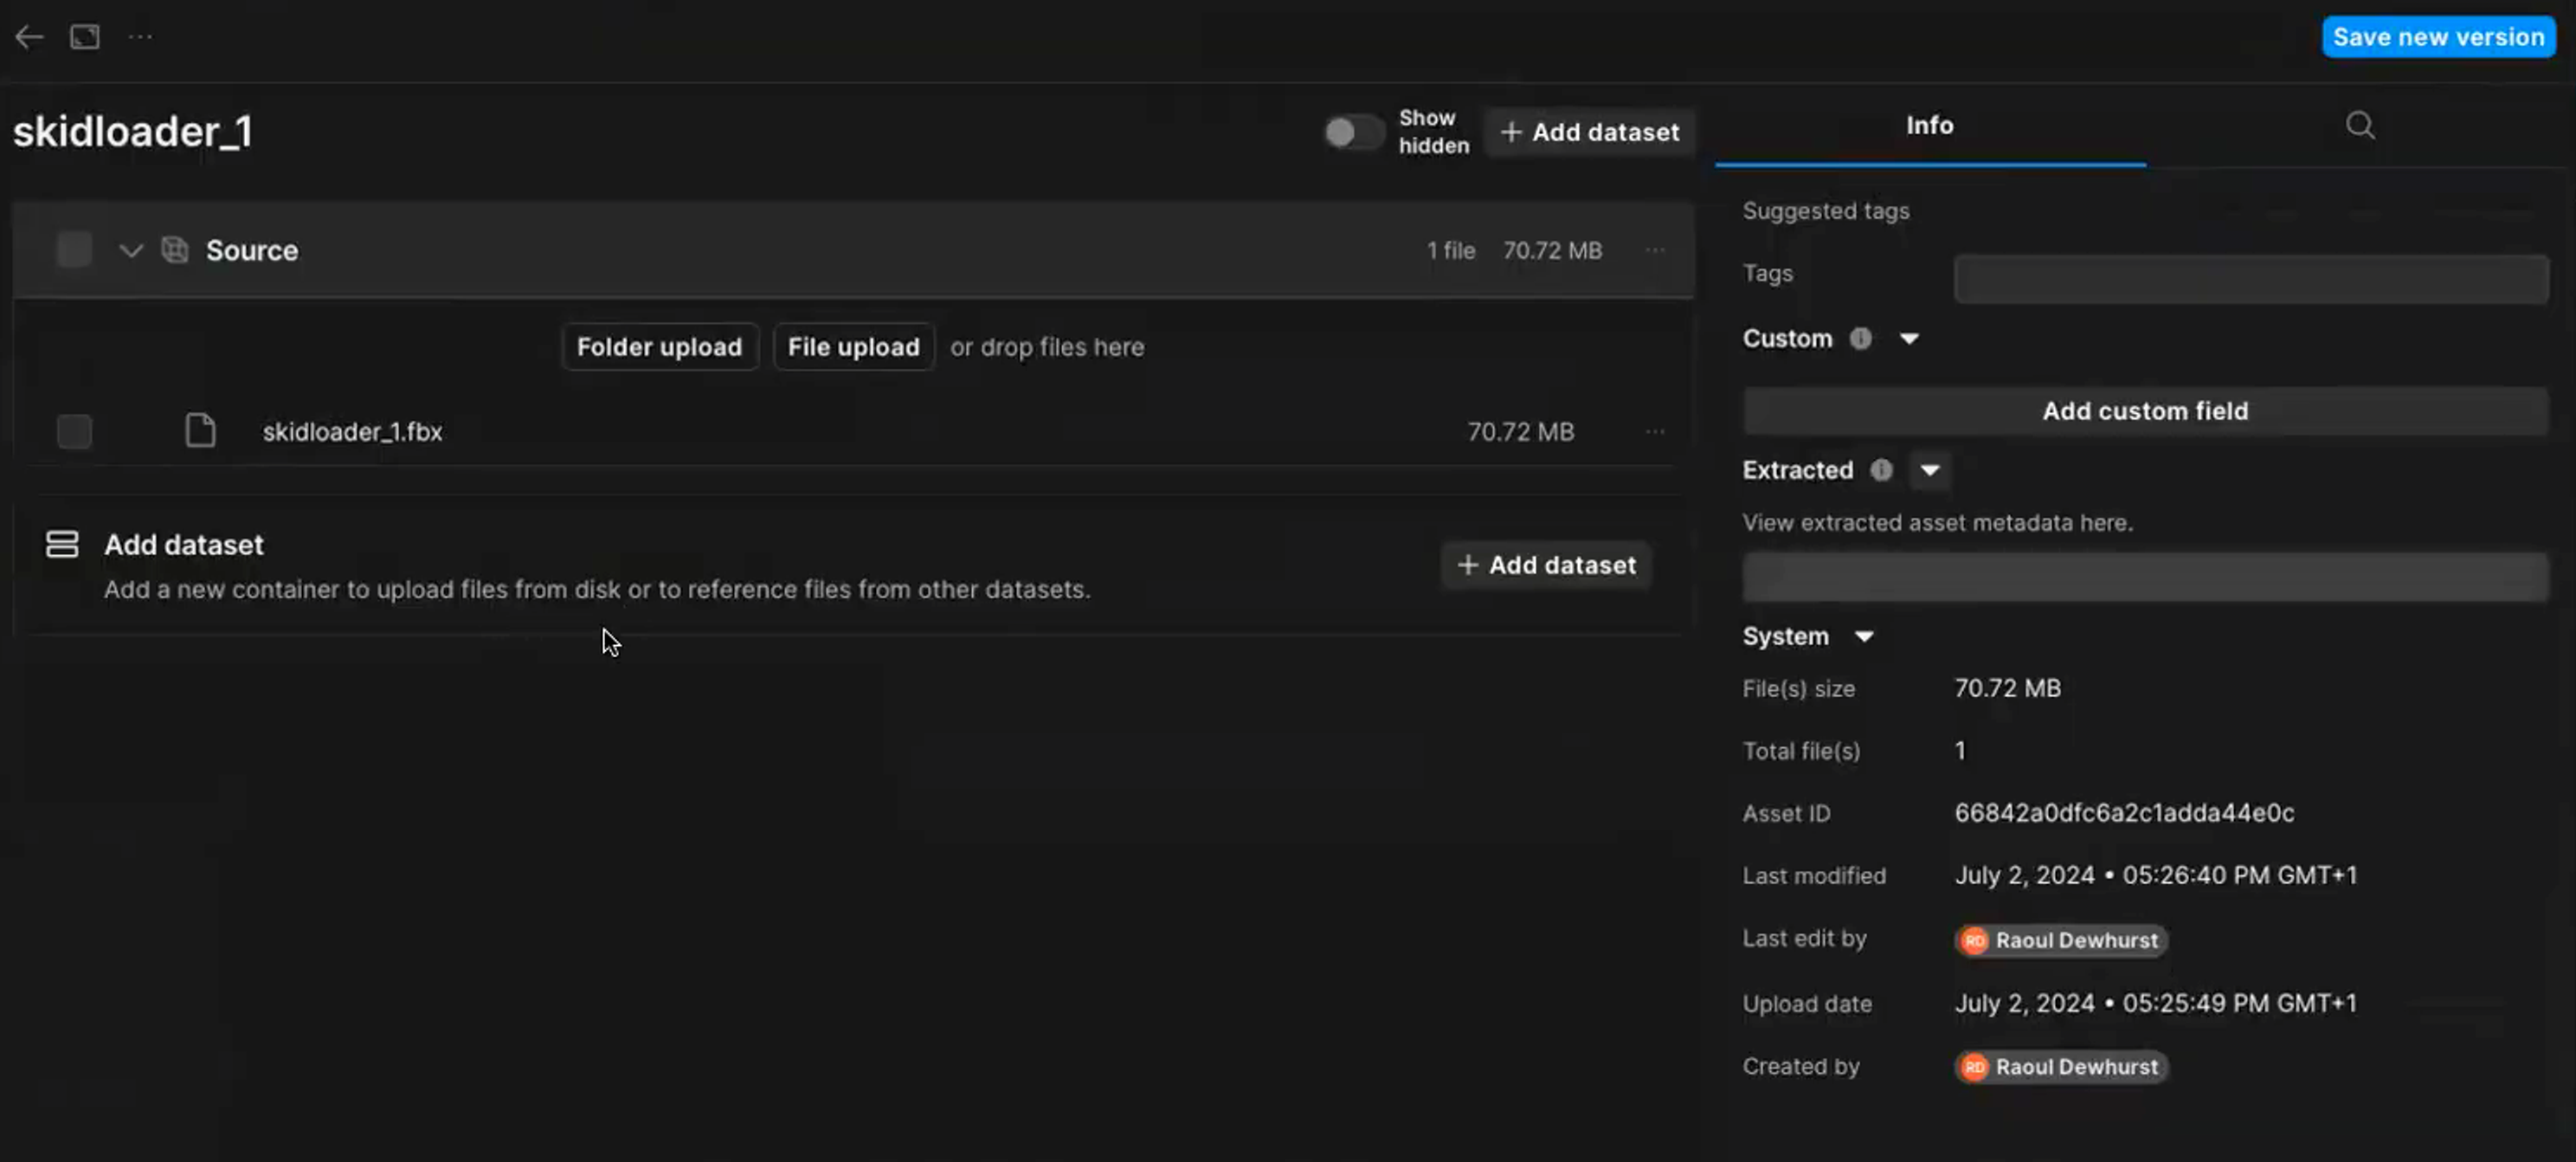Viewport: 2576px width, 1162px height.
Task: Click Last modified date value
Action: coord(2155,876)
